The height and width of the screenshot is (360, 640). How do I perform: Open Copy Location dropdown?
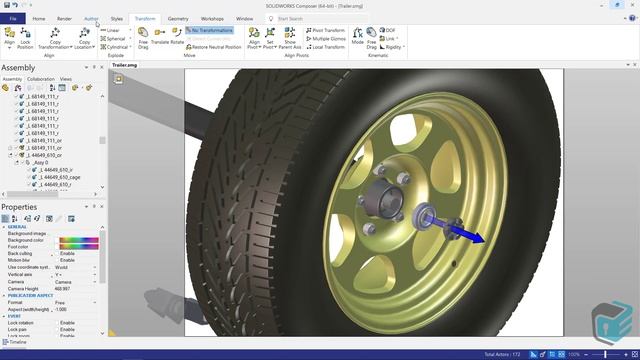(x=93, y=47)
